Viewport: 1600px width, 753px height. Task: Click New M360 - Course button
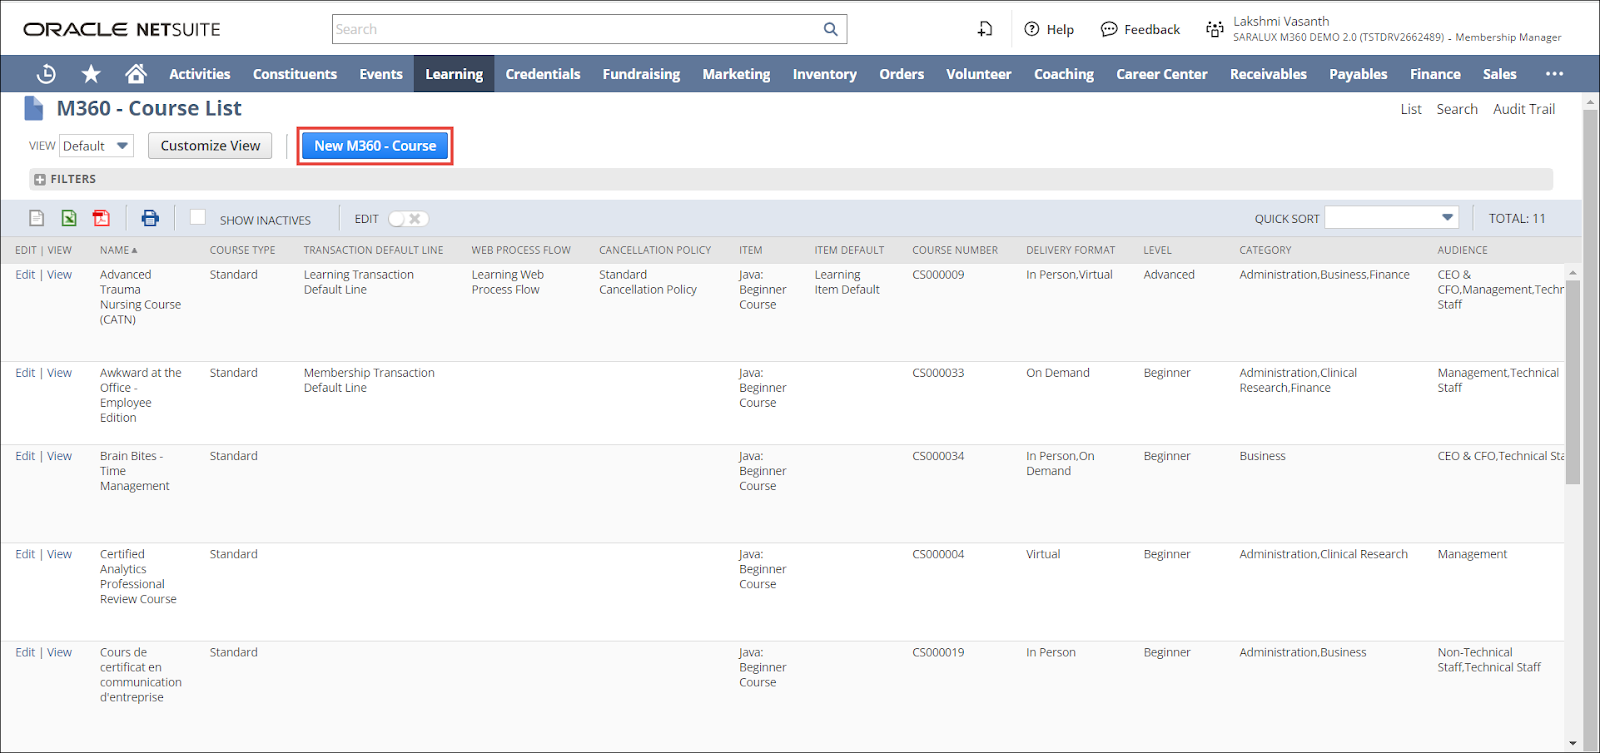tap(375, 146)
